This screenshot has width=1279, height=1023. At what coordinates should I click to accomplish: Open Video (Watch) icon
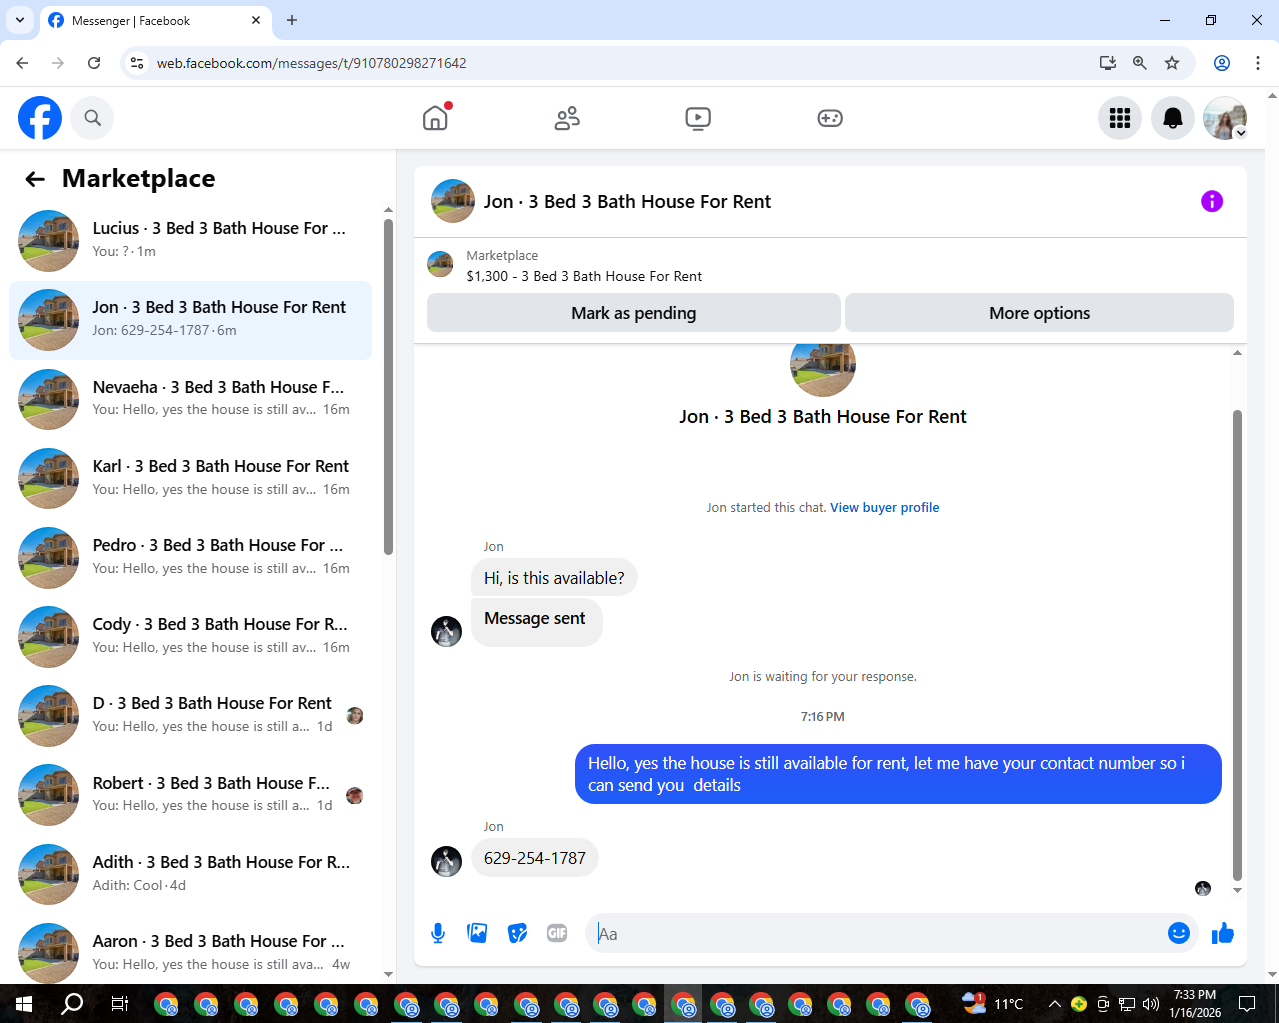(698, 118)
